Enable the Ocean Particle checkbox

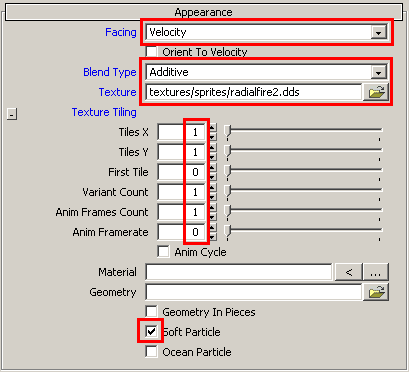(x=151, y=352)
